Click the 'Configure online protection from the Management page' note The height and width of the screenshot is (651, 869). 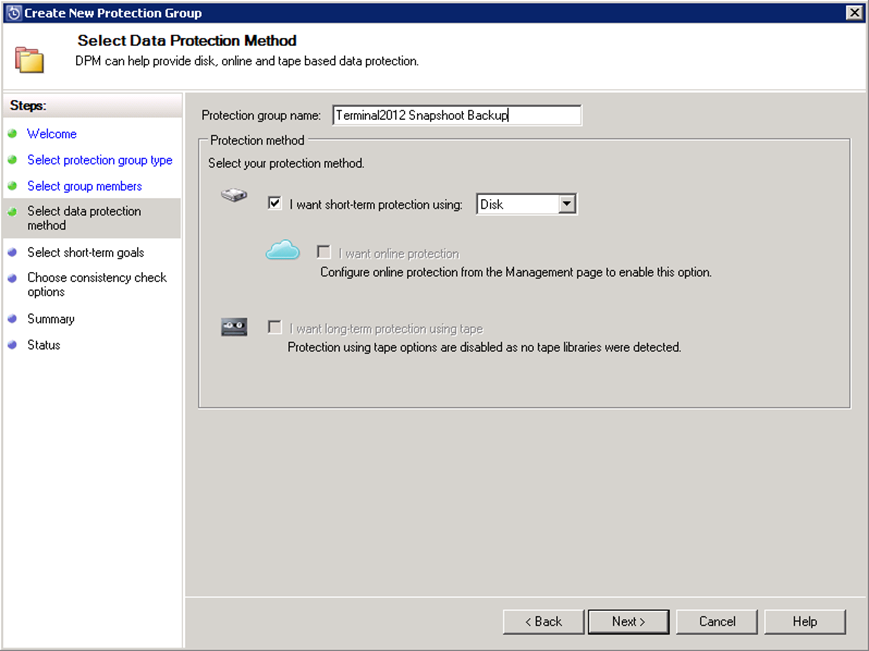point(516,272)
